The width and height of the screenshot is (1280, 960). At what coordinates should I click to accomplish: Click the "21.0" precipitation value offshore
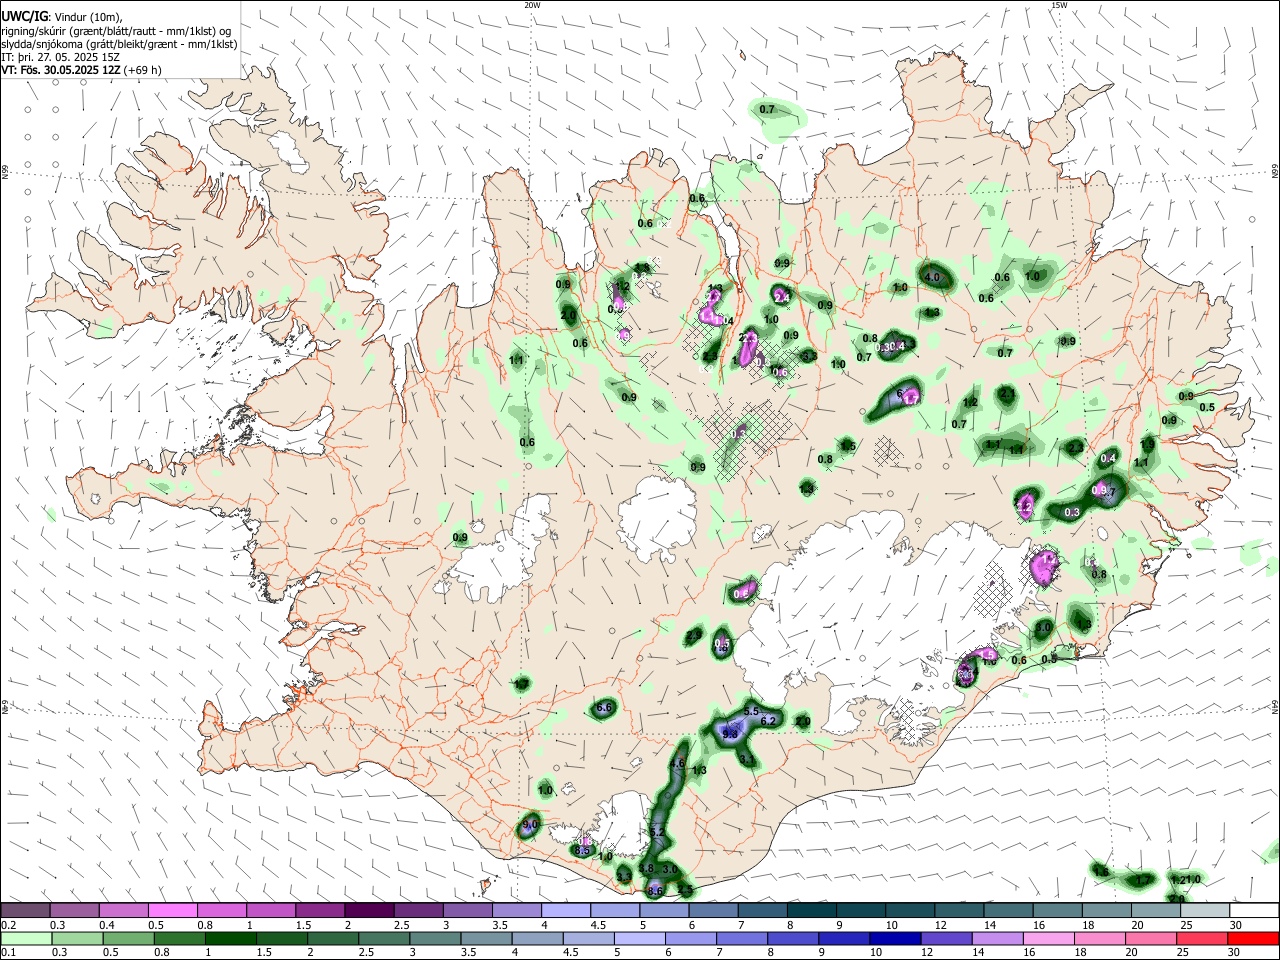[1189, 880]
